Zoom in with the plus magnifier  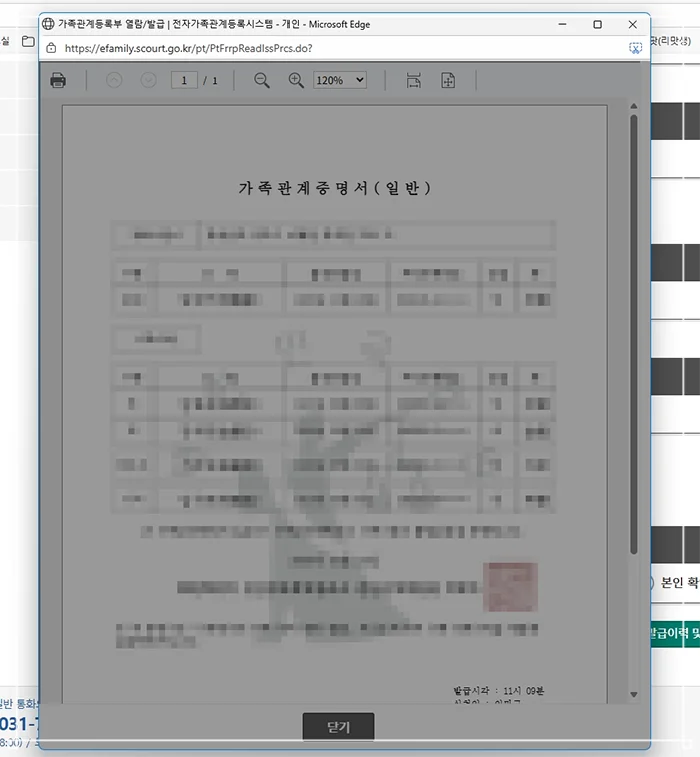296,81
